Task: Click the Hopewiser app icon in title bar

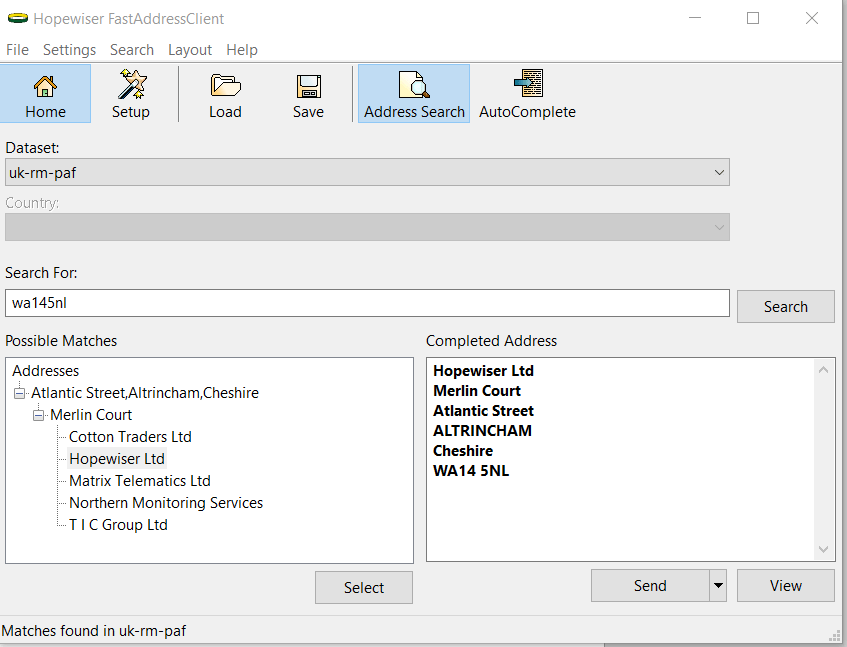Action: point(17,18)
